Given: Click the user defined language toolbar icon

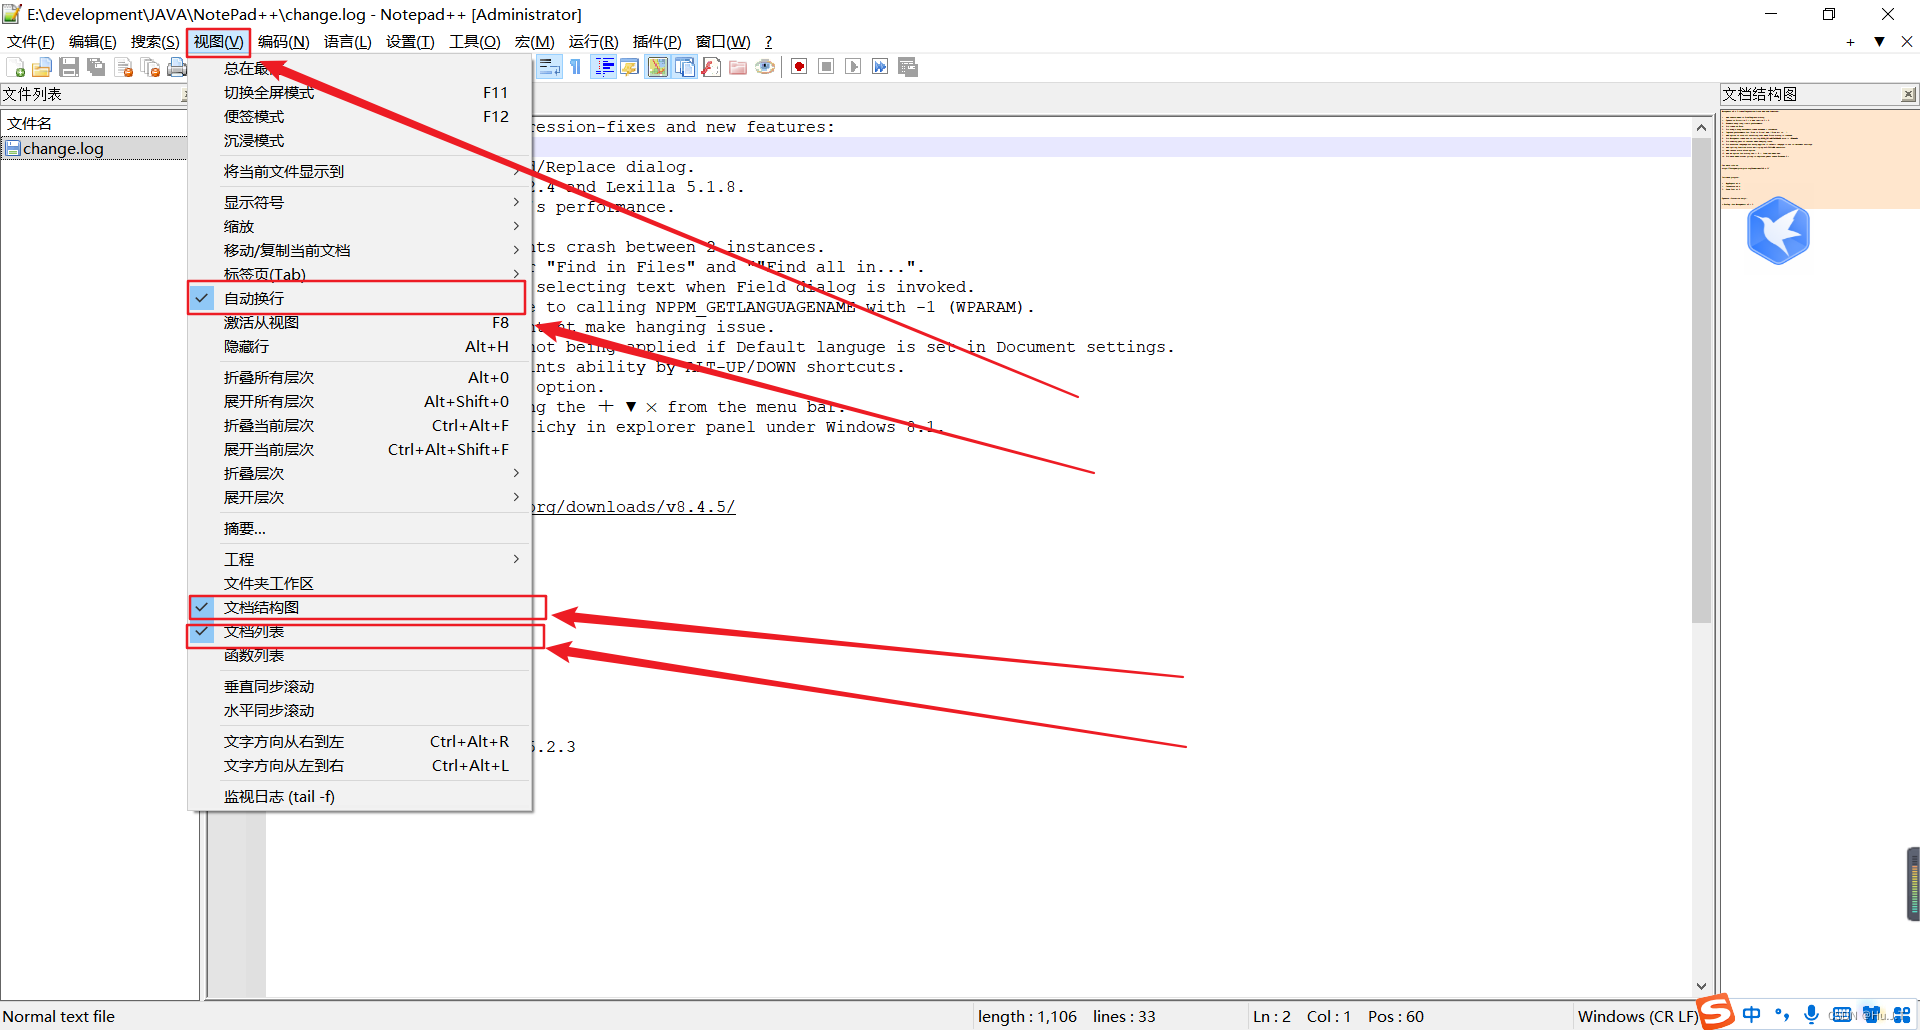Looking at the screenshot, I should pyautogui.click(x=630, y=67).
